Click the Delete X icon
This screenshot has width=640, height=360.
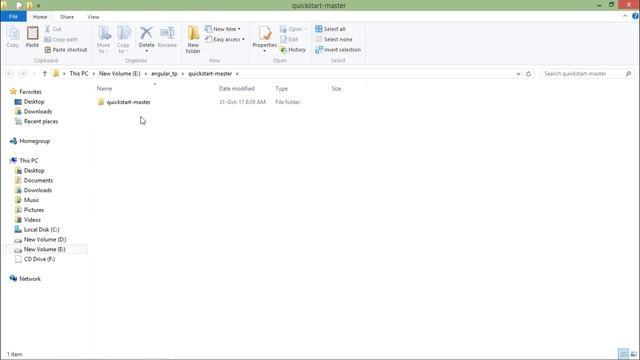(146, 33)
